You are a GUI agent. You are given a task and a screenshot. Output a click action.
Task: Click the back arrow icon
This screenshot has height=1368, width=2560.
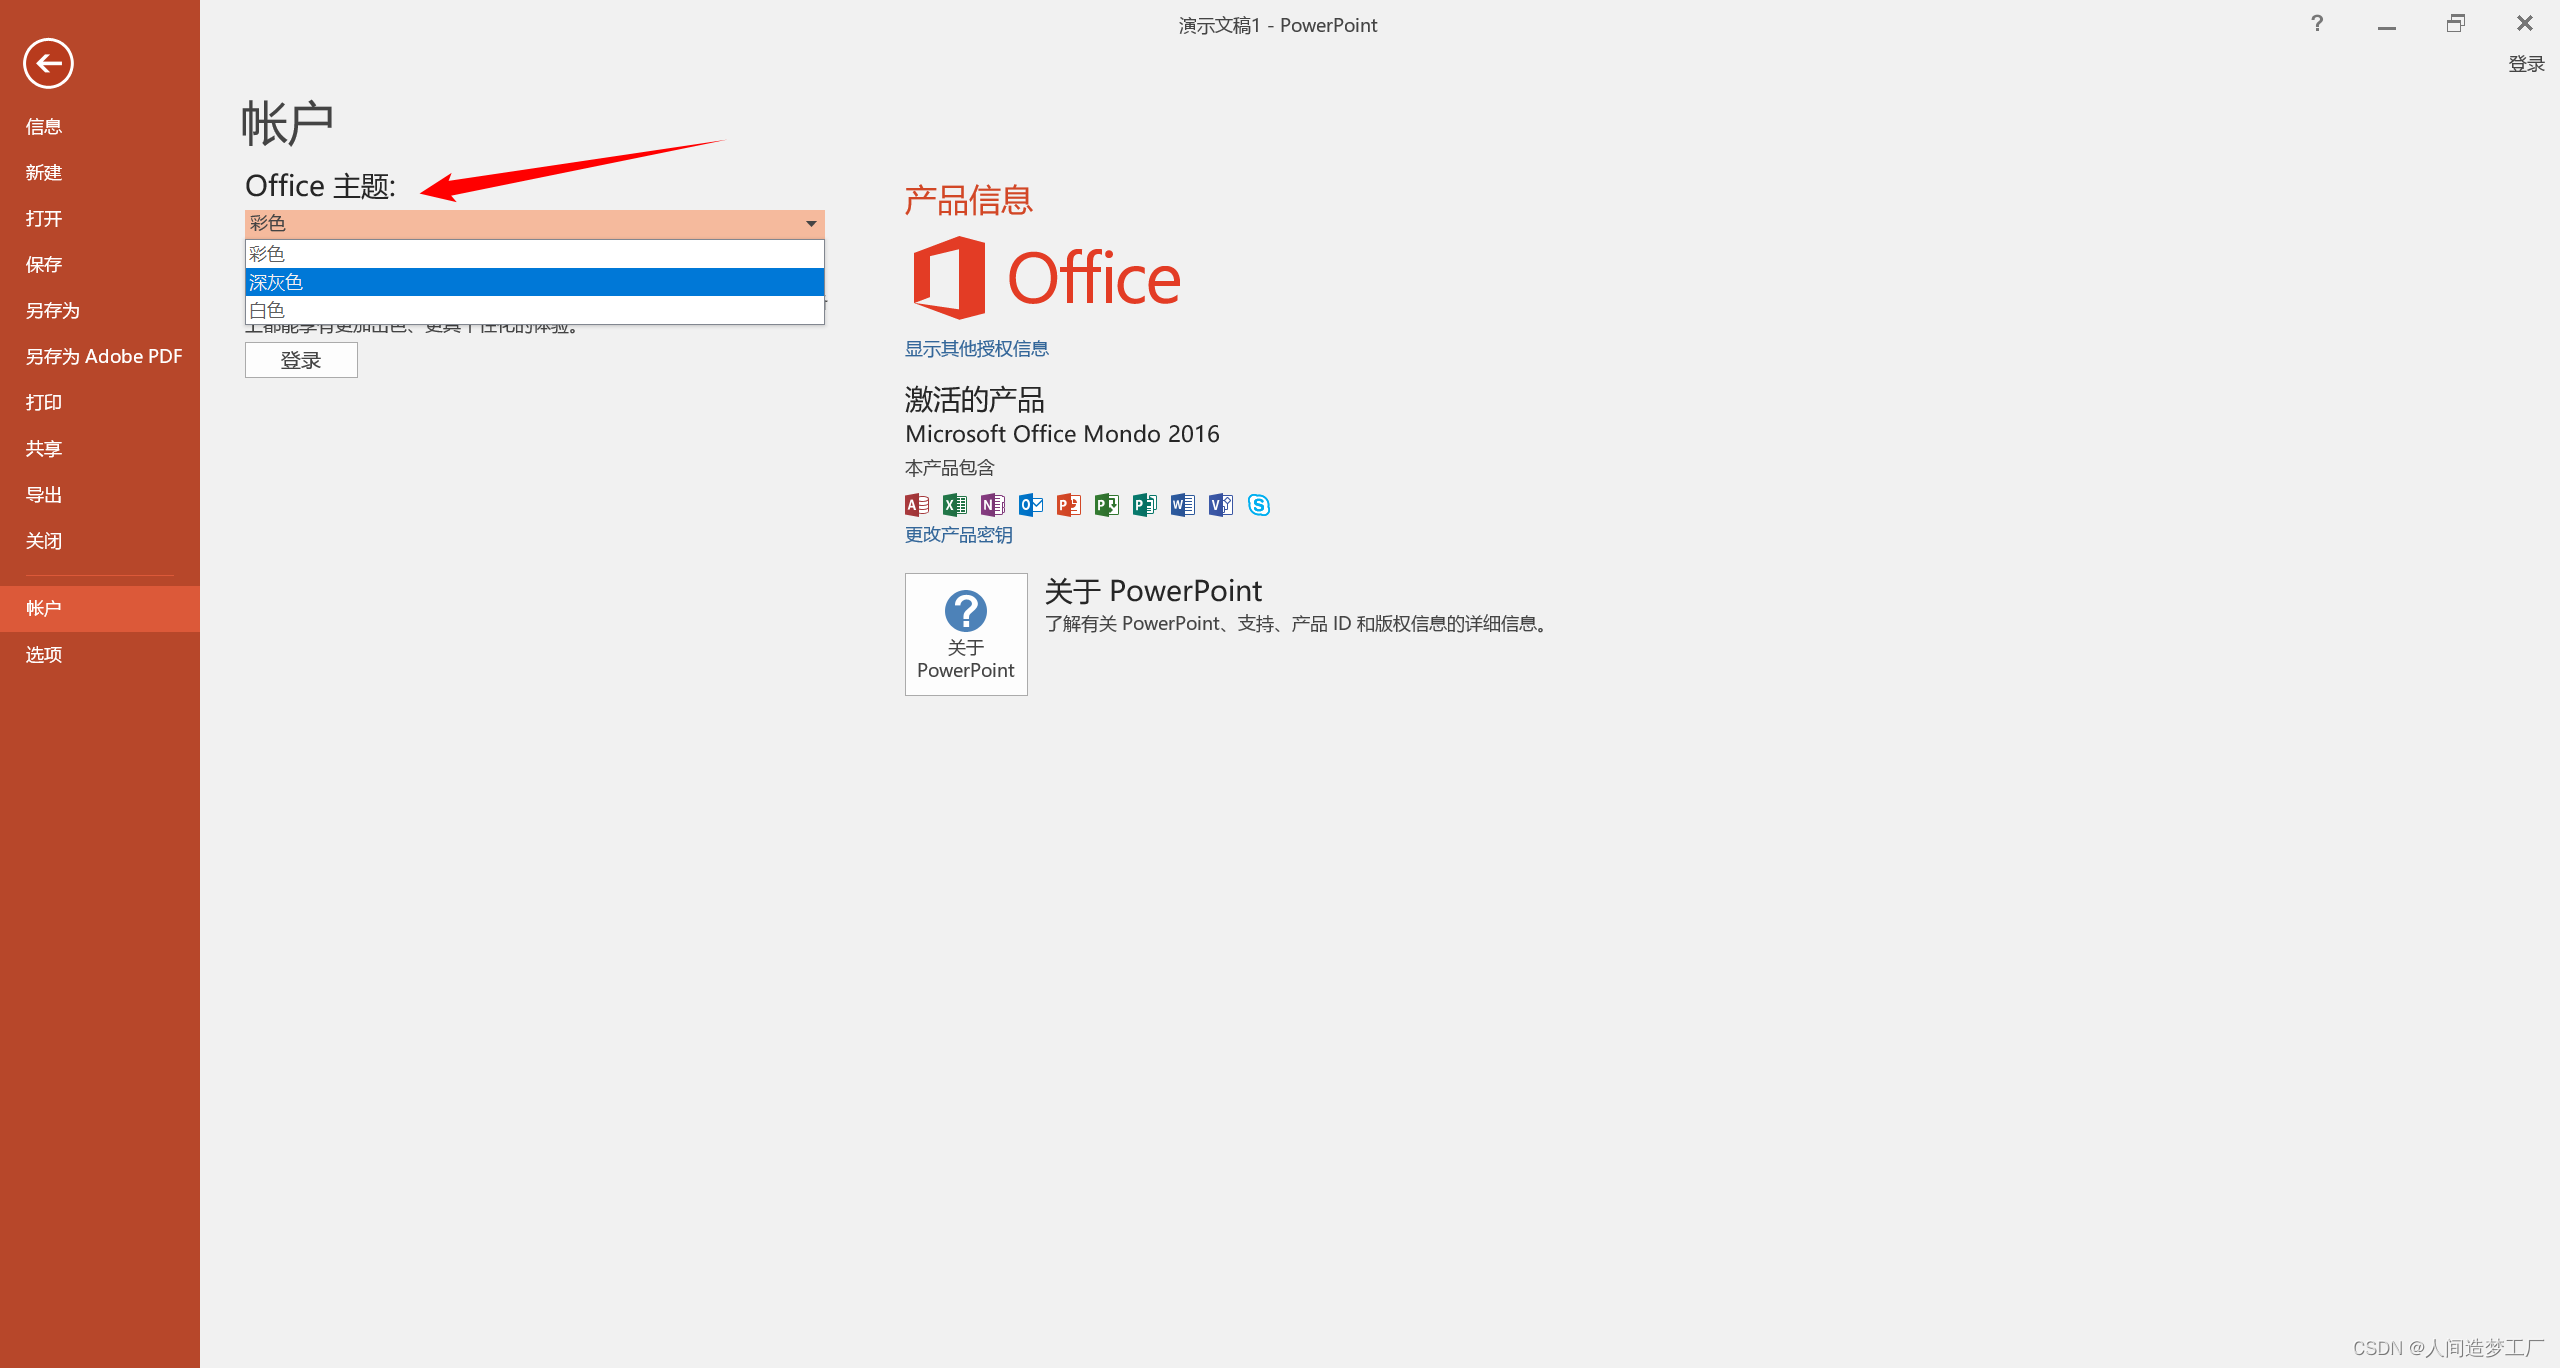[x=48, y=64]
